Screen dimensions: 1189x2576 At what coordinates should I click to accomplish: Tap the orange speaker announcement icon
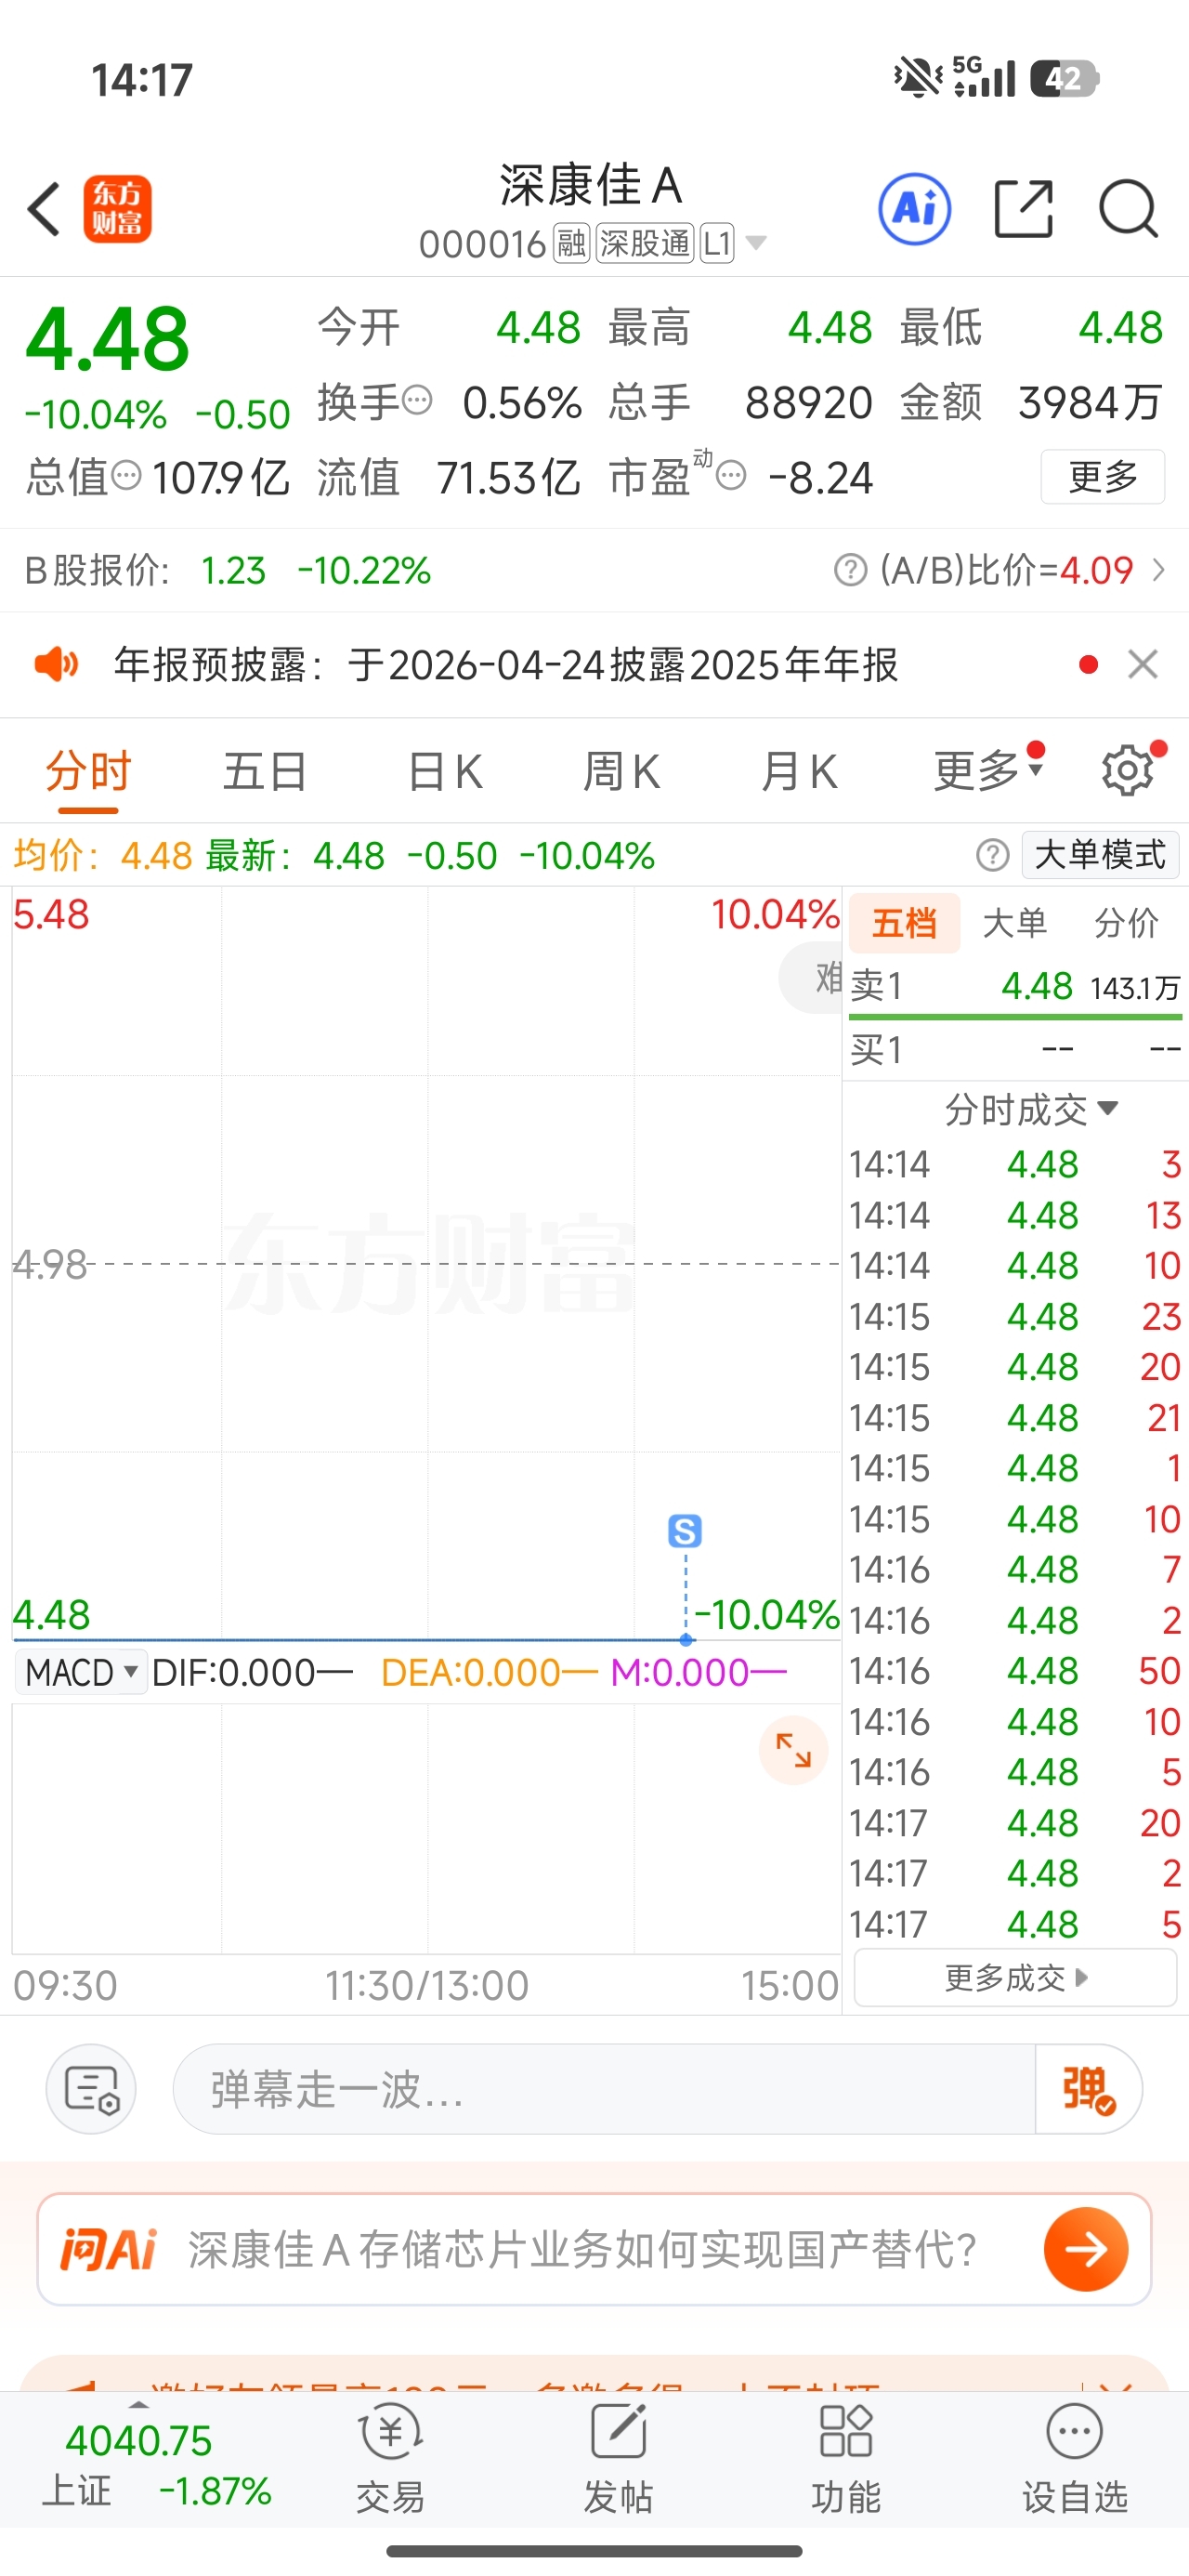pyautogui.click(x=56, y=664)
